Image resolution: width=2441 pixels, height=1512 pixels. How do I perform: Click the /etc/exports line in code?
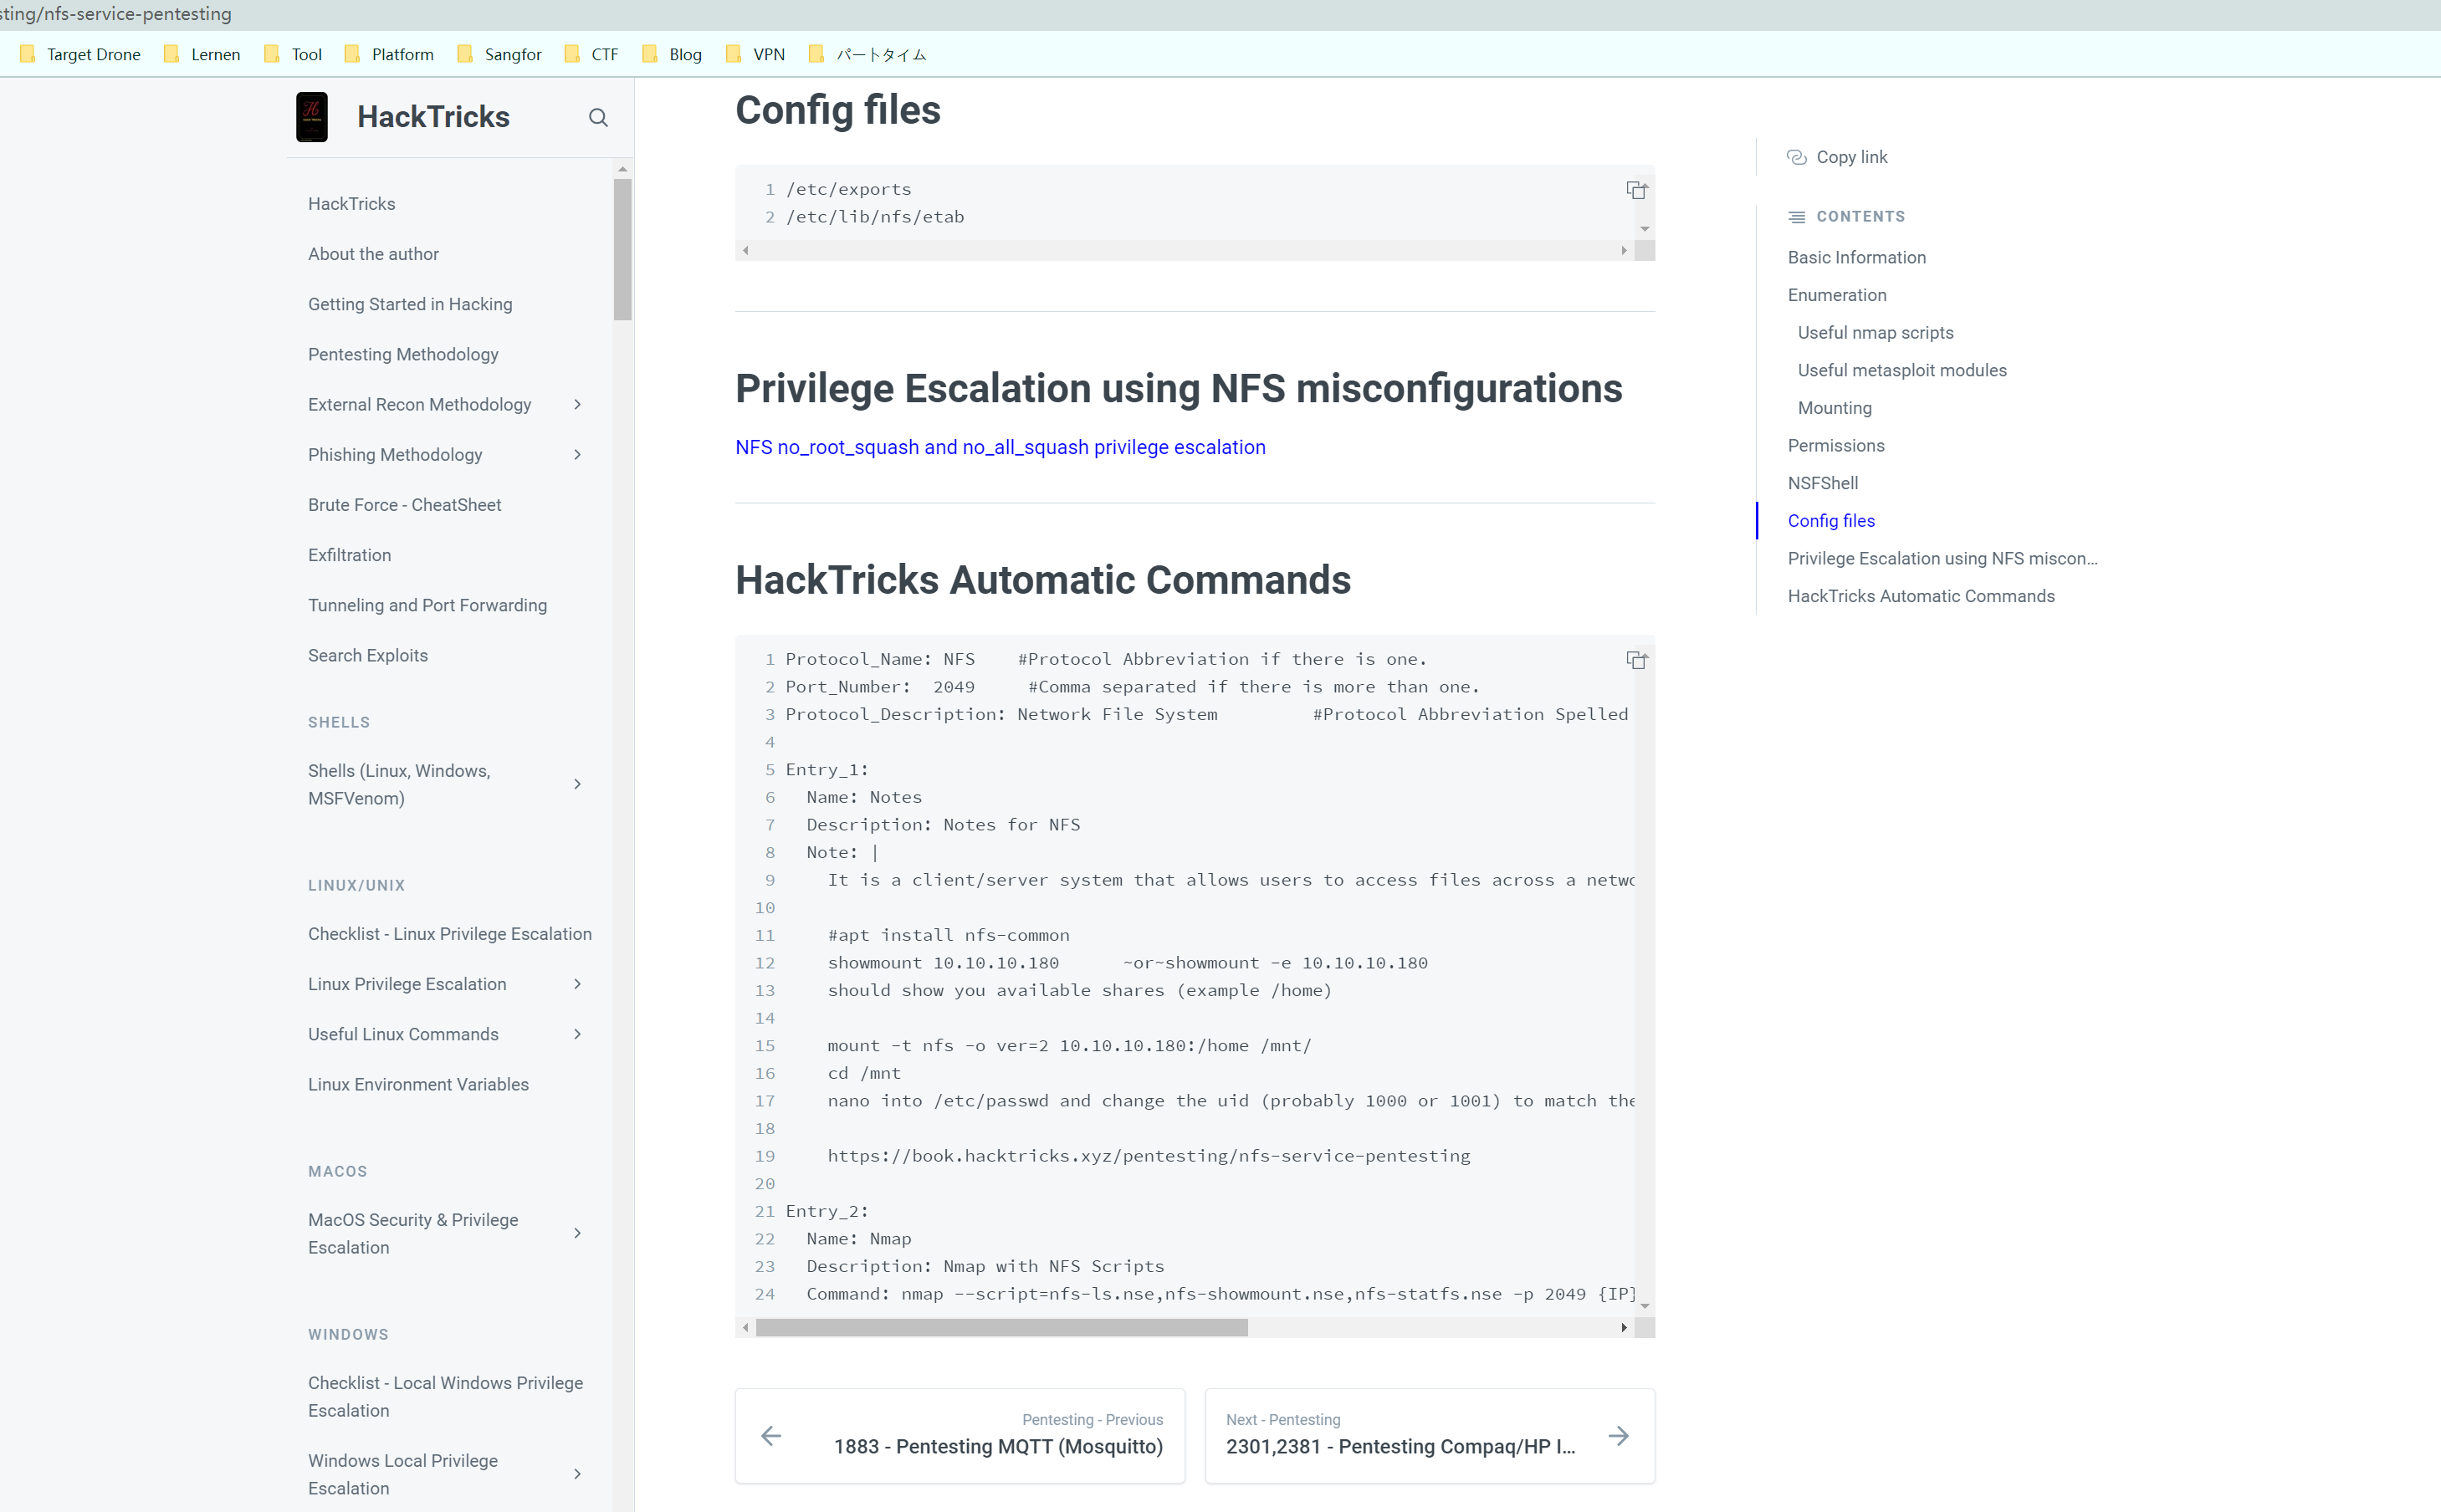point(849,189)
